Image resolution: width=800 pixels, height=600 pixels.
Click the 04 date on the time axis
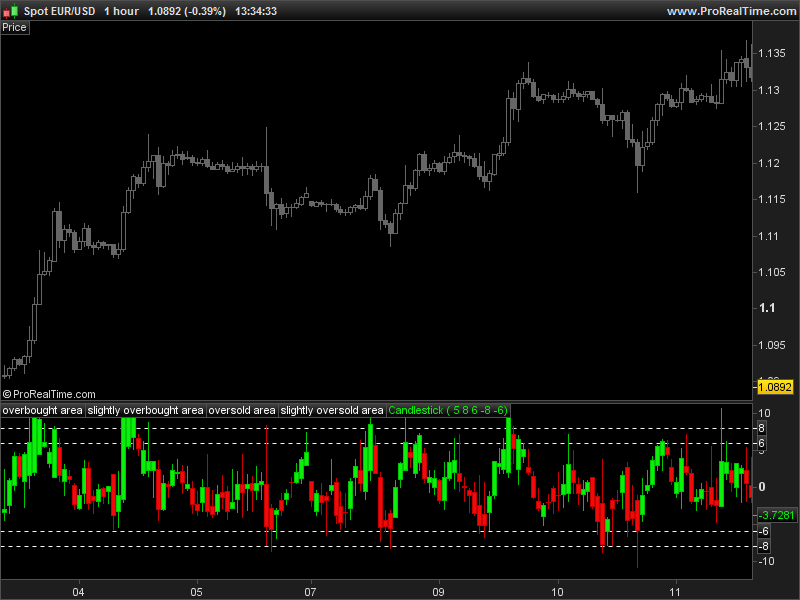tap(78, 592)
